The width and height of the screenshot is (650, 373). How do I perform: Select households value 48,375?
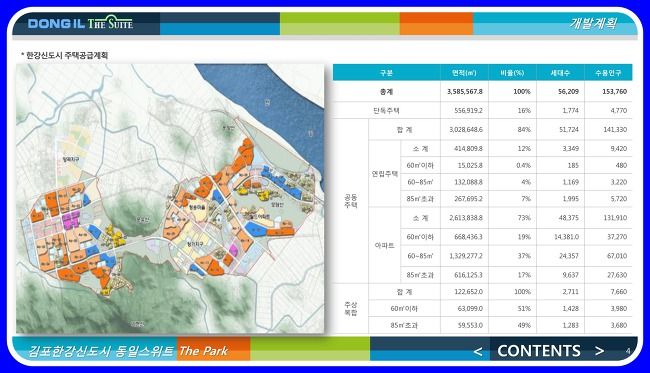[569, 218]
